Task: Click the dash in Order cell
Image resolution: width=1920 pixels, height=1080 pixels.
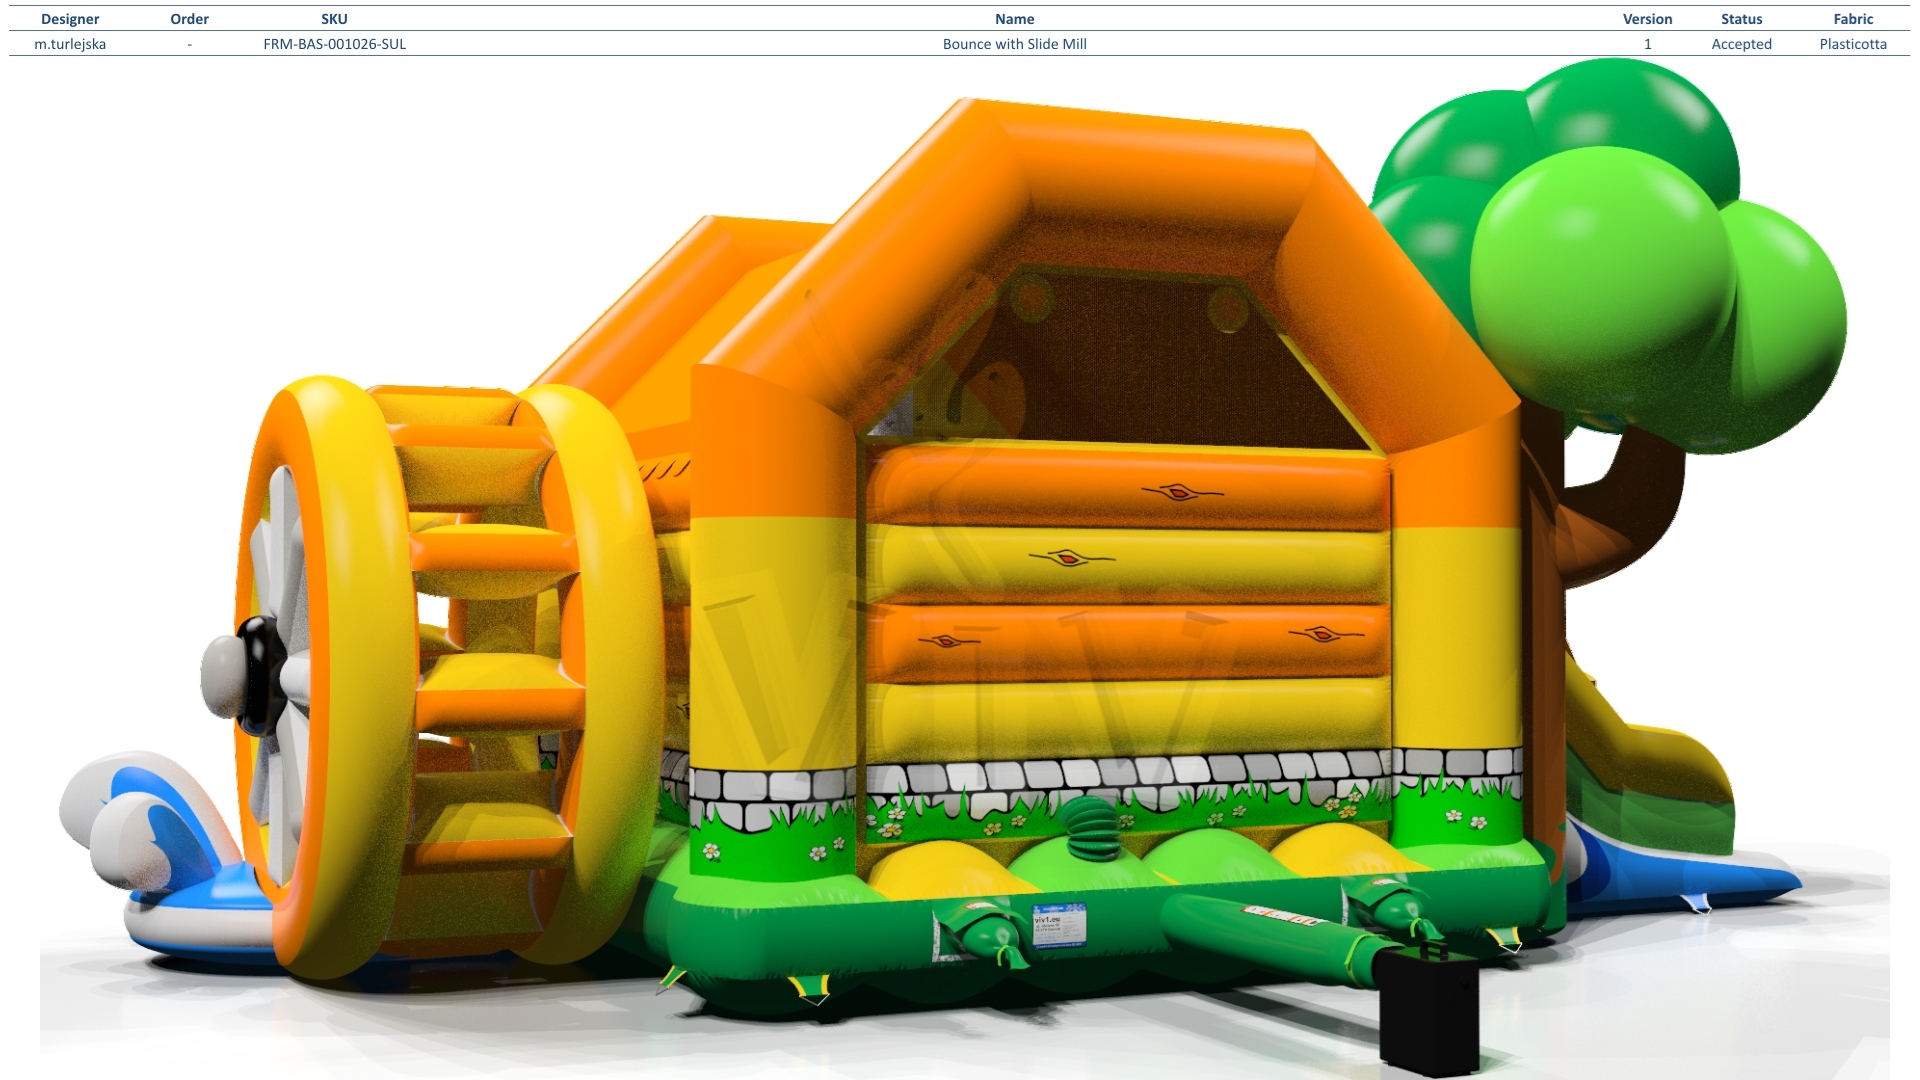Action: 189,44
